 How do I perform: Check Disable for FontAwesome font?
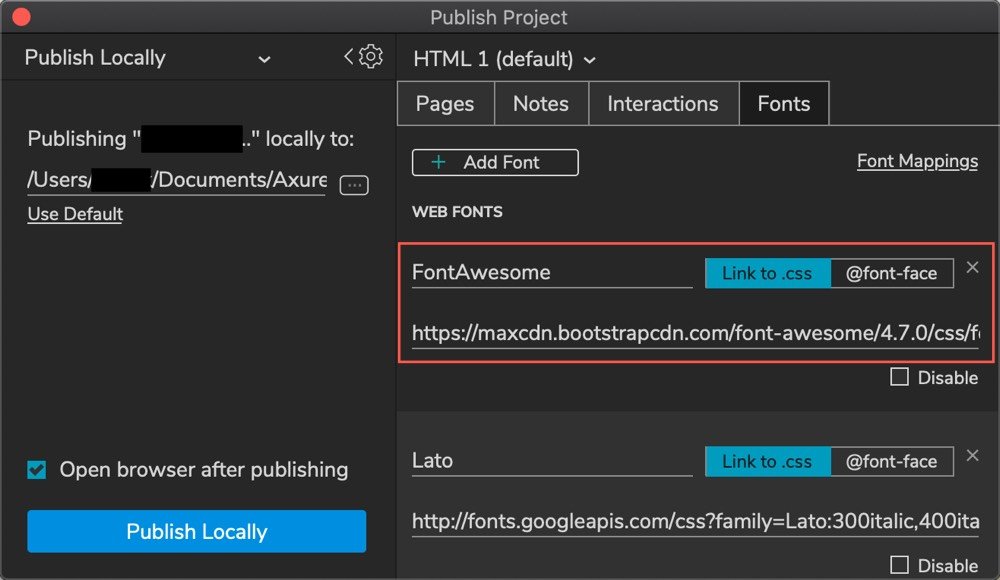pos(899,377)
